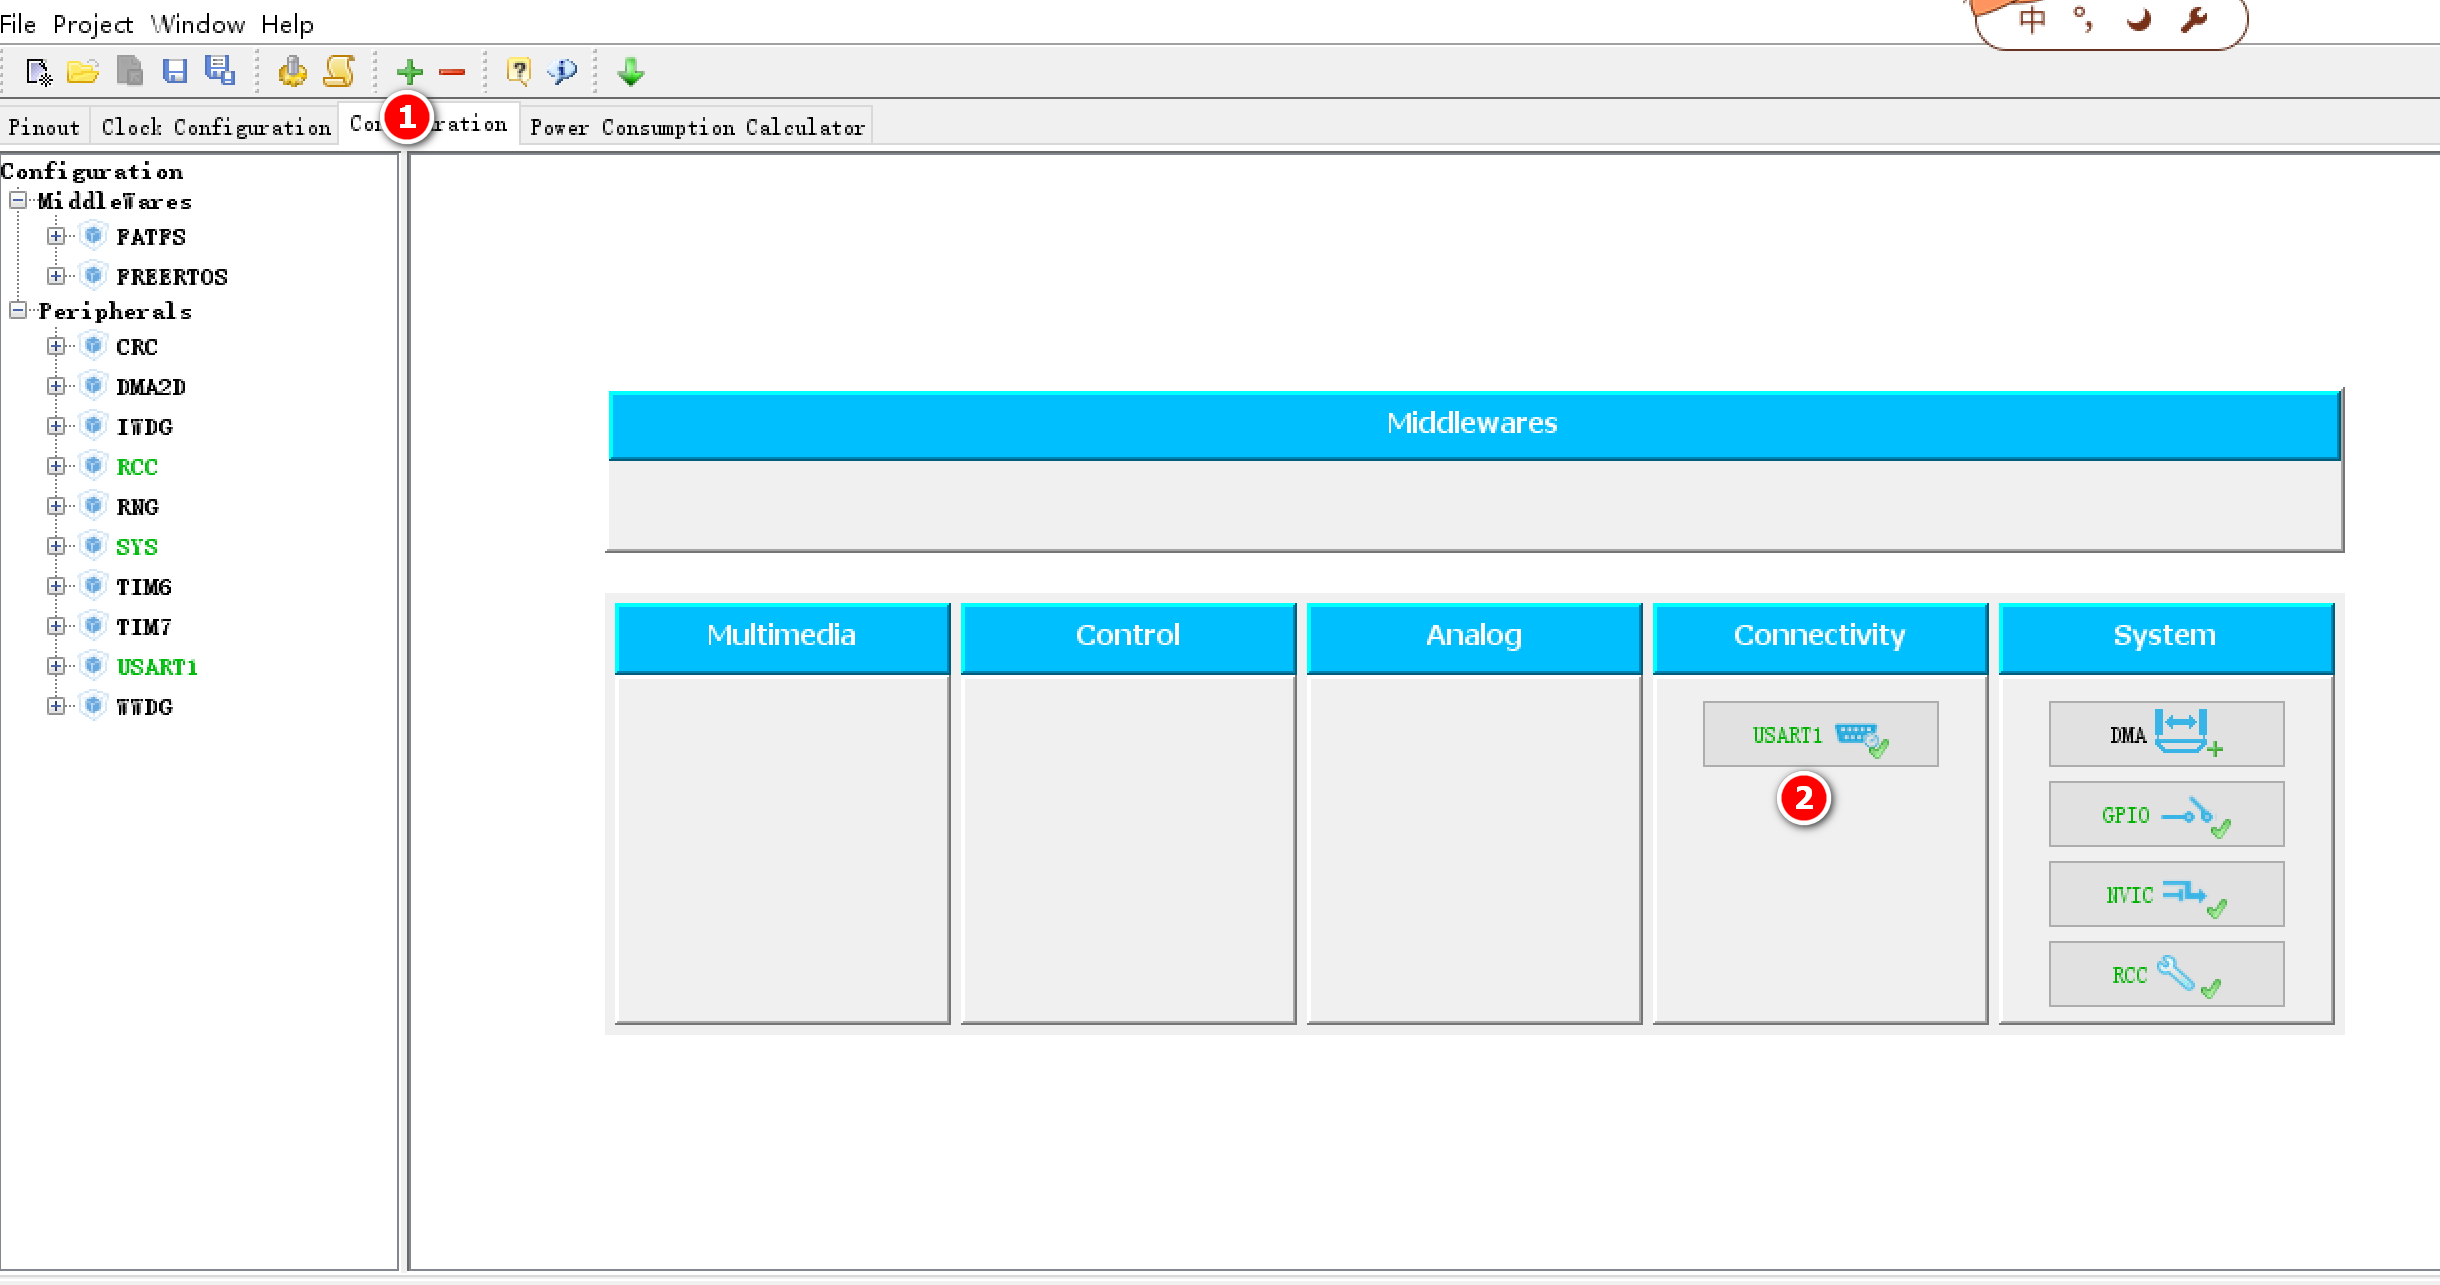Click the green plus toolbar icon
This screenshot has height=1285, width=2440.
click(409, 72)
